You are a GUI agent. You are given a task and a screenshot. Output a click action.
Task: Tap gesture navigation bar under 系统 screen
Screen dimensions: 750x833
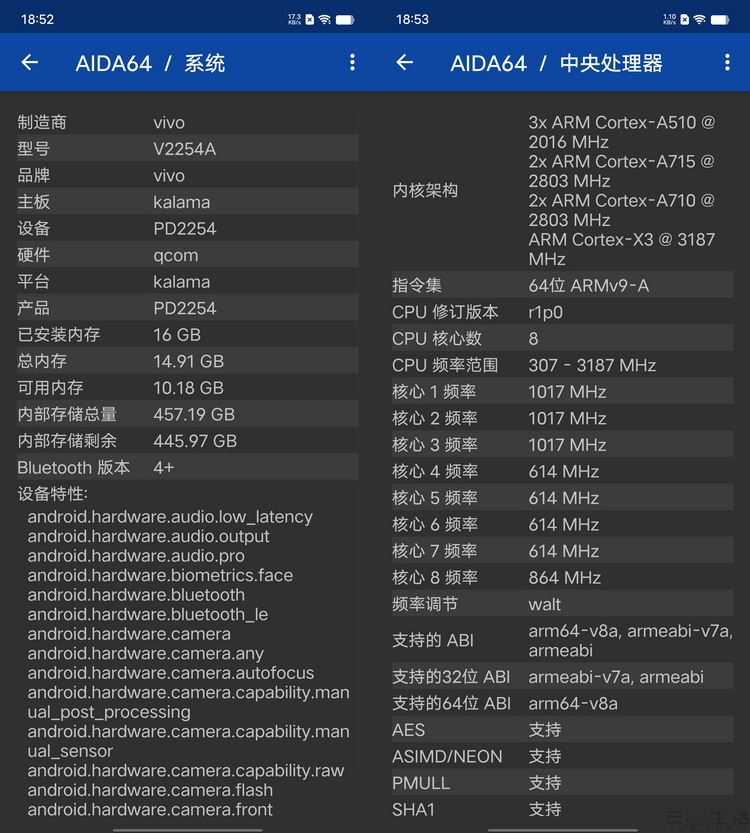coord(188,829)
